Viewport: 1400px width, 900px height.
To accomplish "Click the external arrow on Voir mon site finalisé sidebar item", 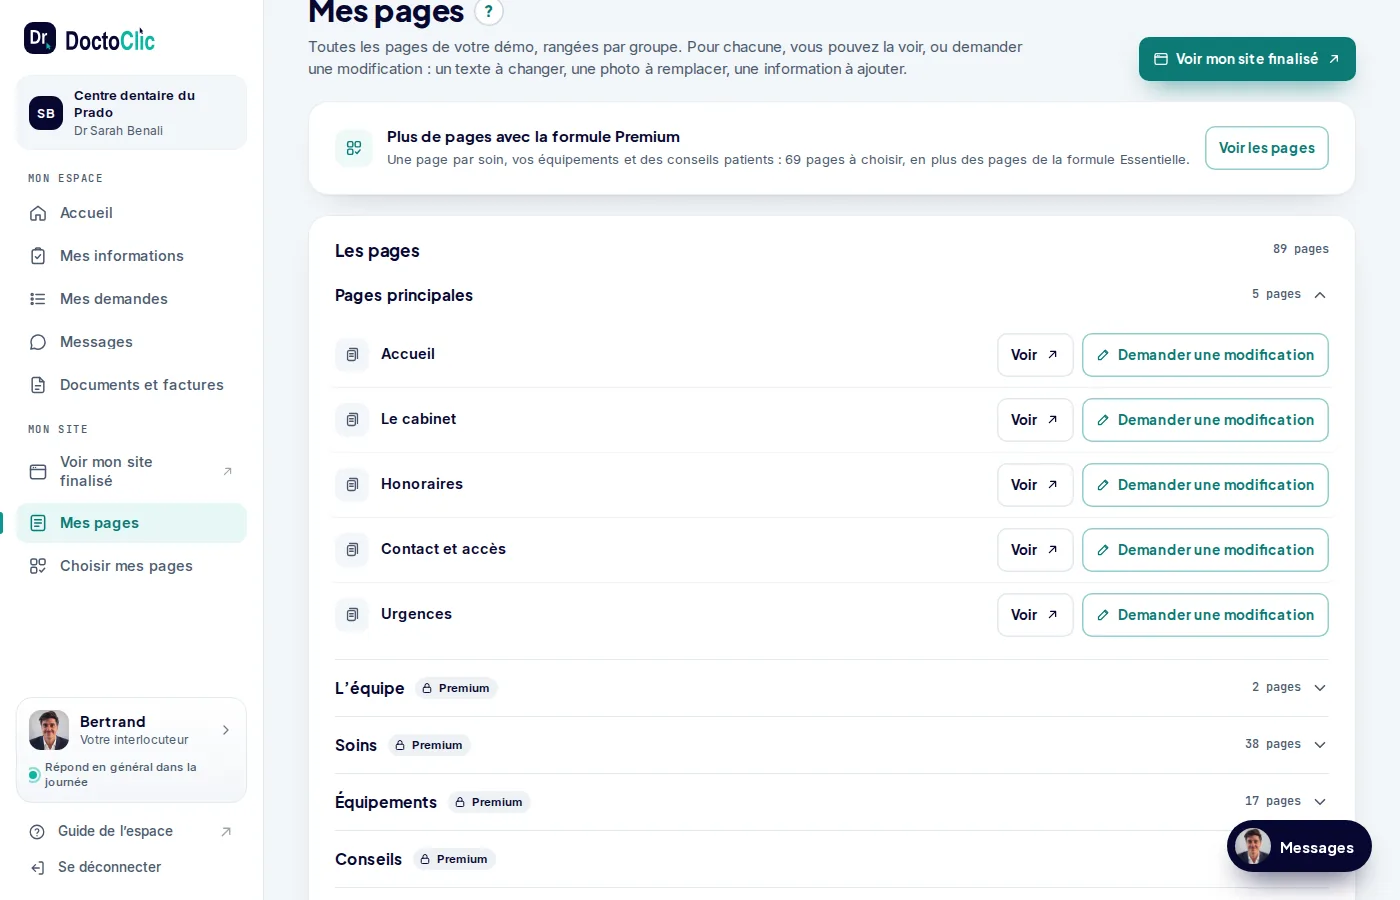I will pos(227,471).
